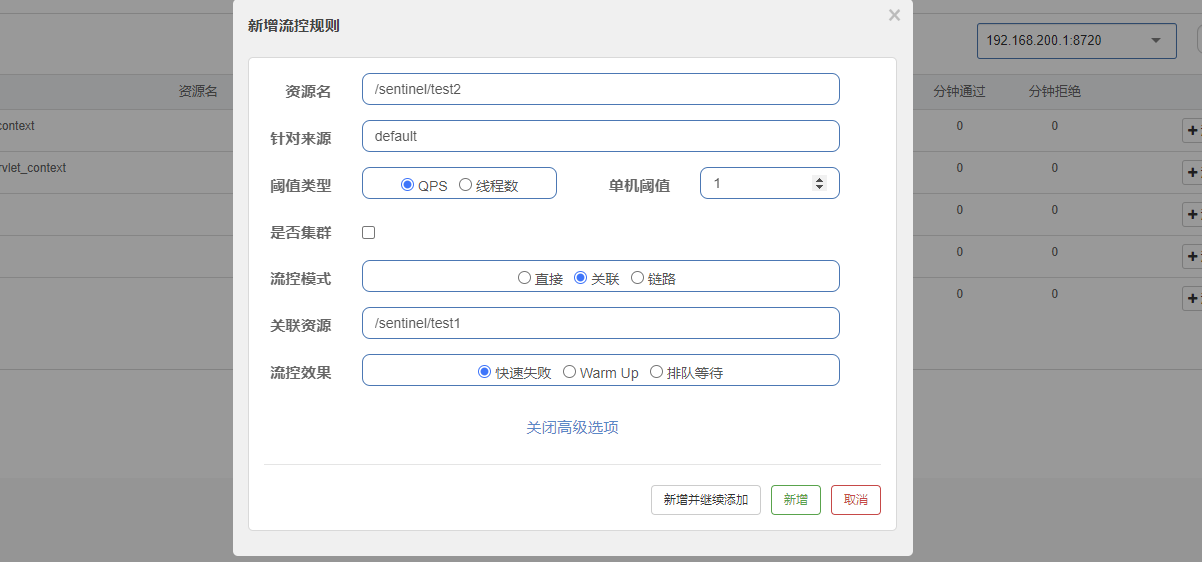Screen dimensions: 1202x562
Task: Click the 资源名 input field
Action: coord(600,89)
